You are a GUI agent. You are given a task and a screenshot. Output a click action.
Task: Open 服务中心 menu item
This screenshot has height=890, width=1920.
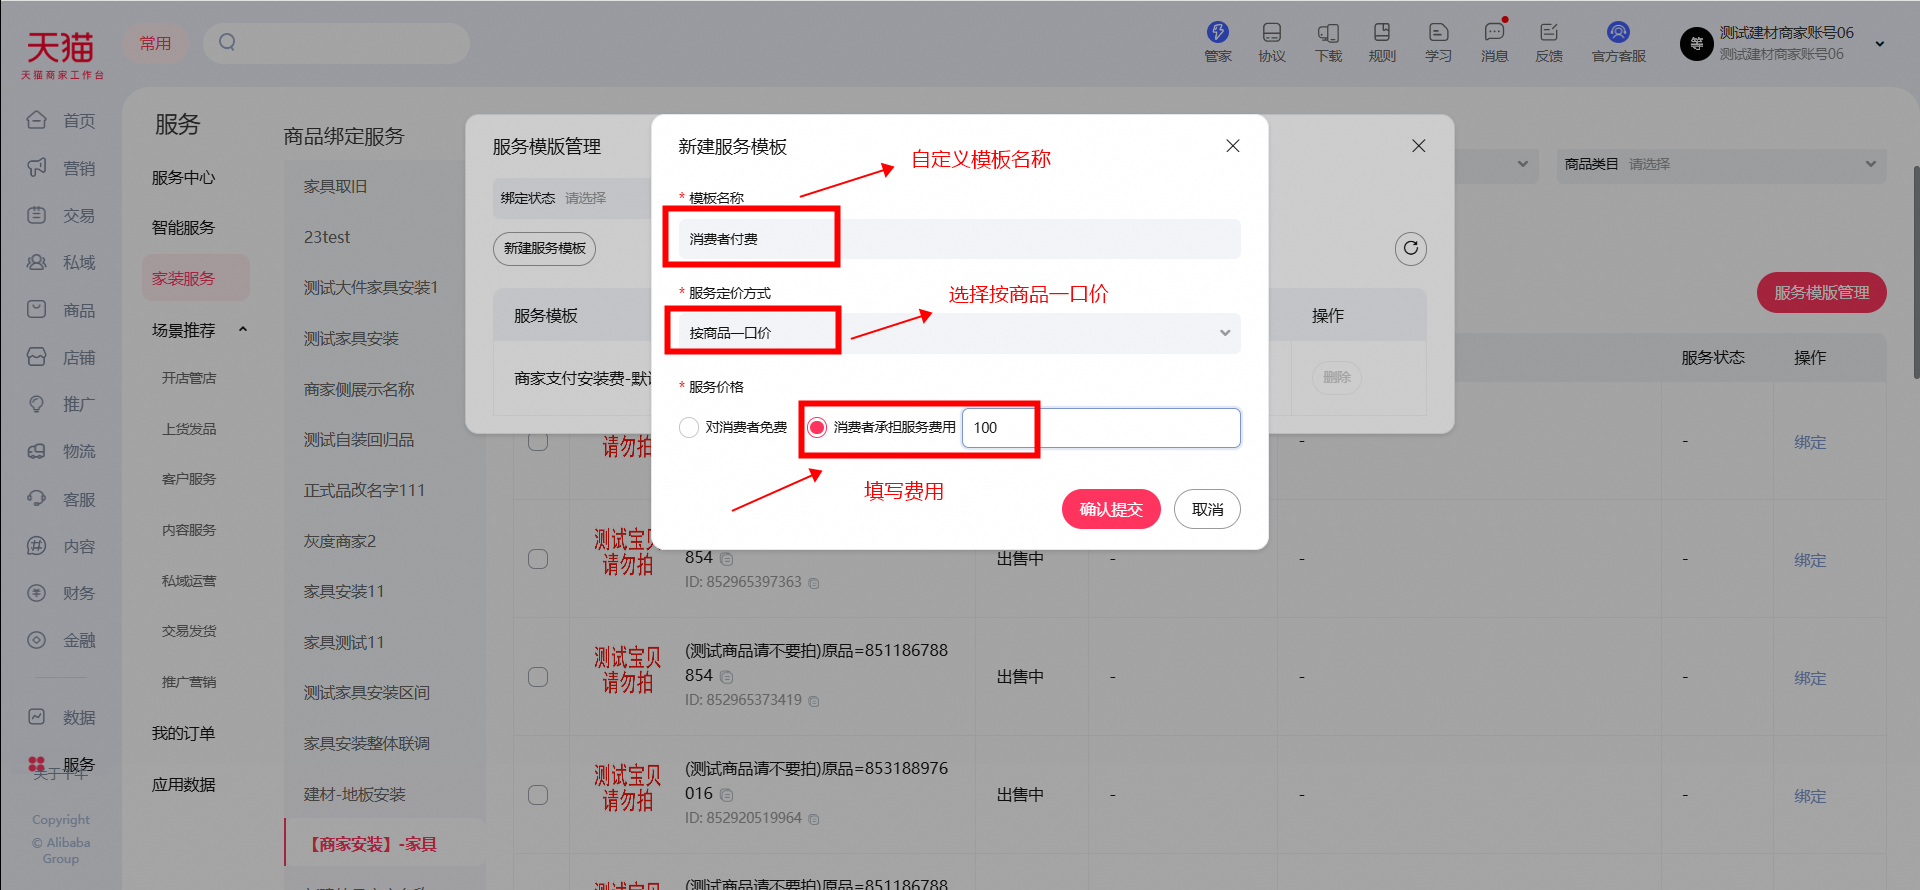pos(184,177)
